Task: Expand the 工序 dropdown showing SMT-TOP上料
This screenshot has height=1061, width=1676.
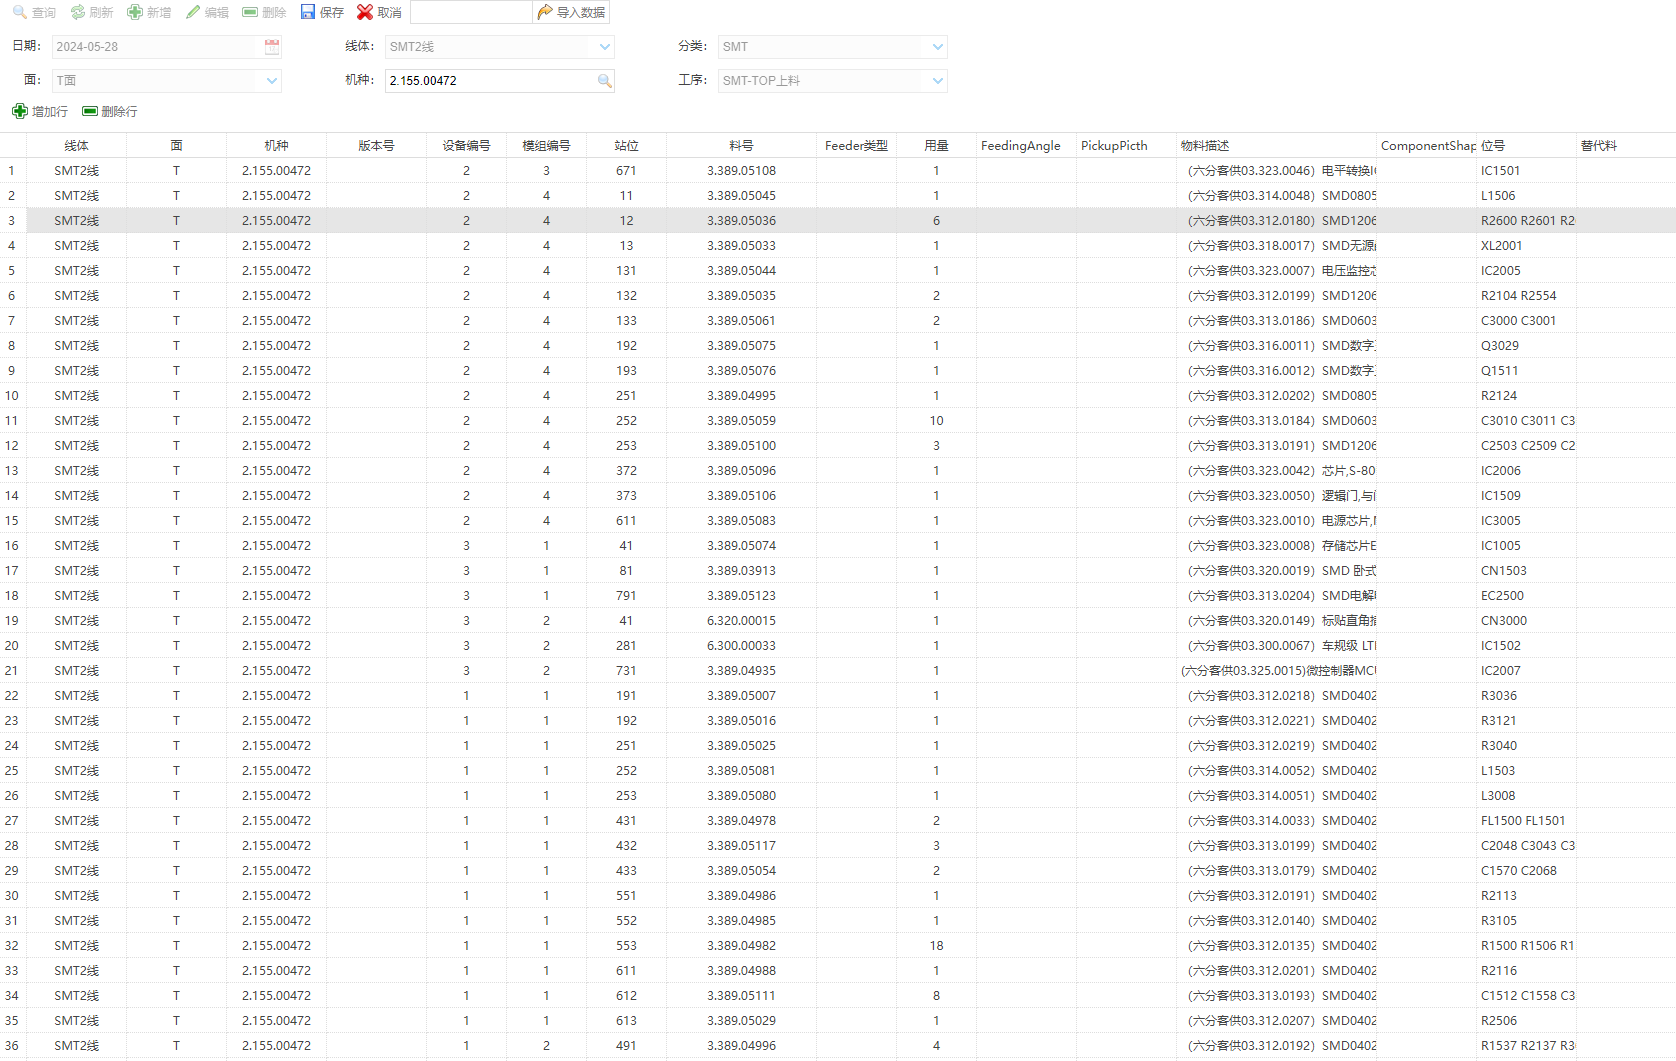Action: tap(937, 81)
